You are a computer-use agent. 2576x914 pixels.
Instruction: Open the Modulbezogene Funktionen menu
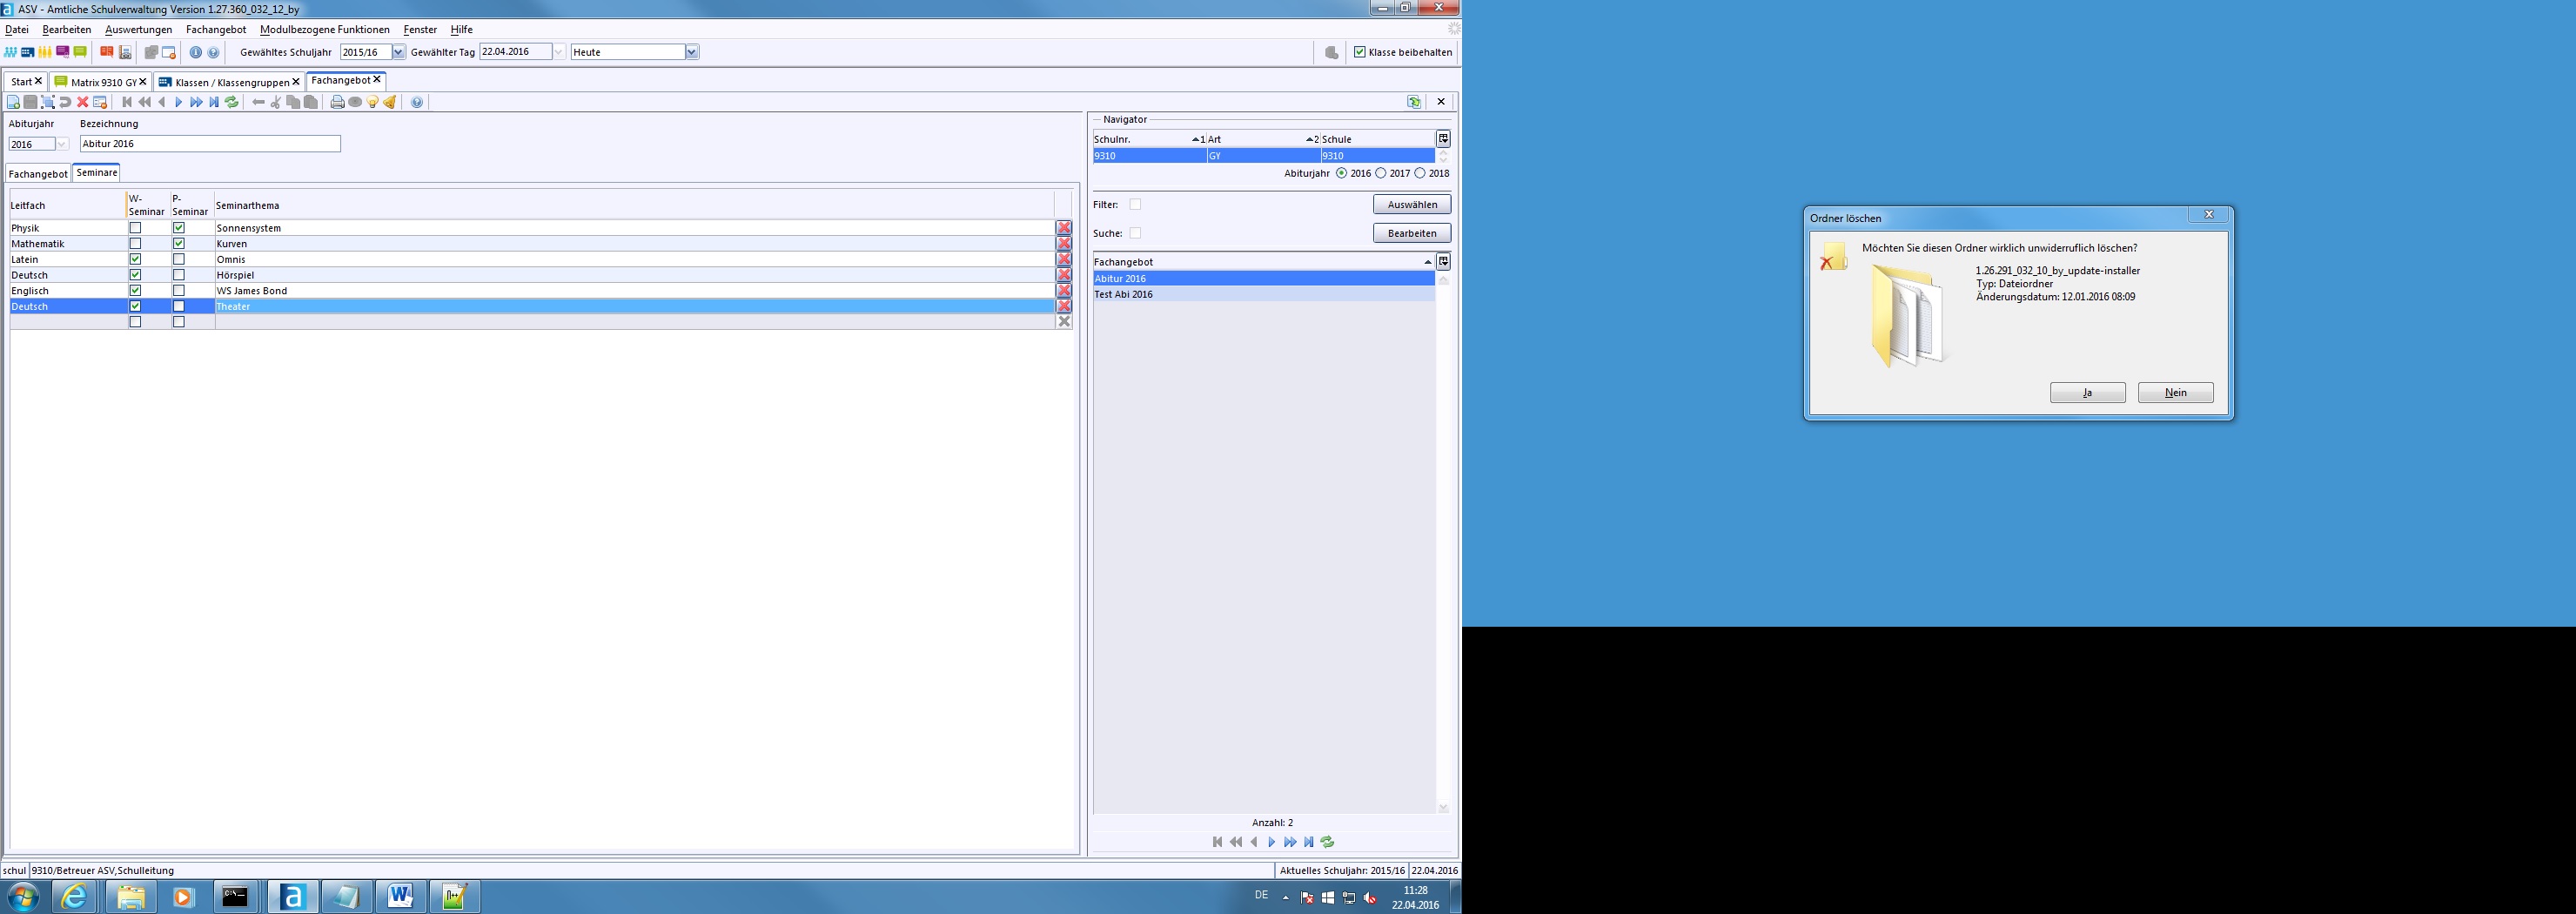coord(325,30)
